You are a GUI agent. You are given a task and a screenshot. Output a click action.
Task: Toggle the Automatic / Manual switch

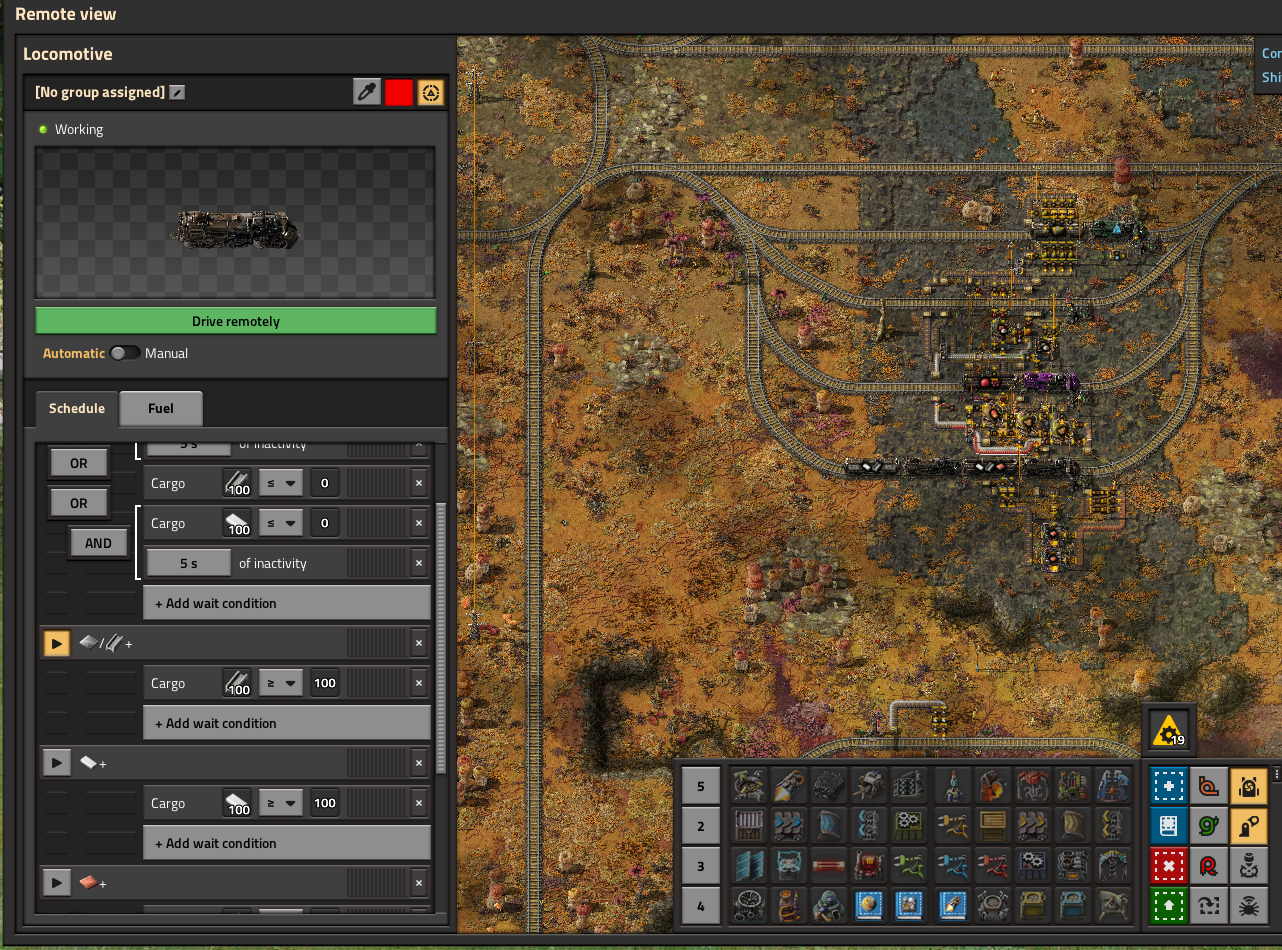click(x=125, y=353)
